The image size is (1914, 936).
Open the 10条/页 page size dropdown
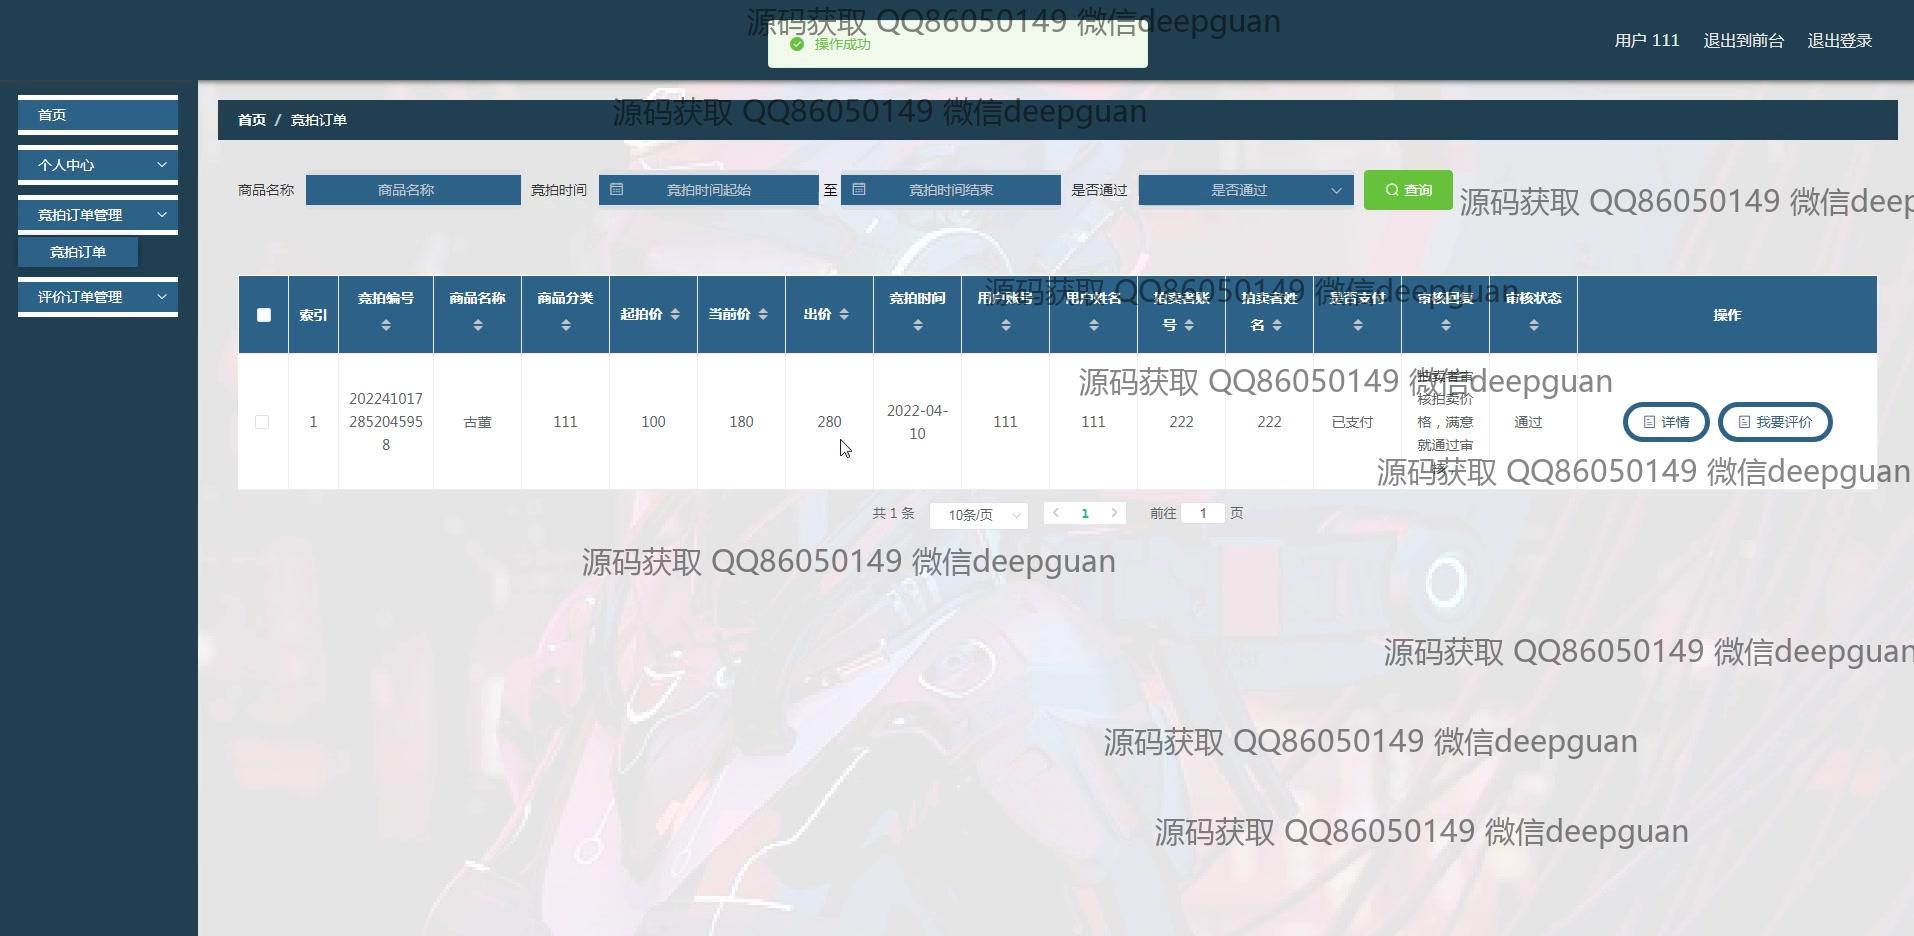978,515
